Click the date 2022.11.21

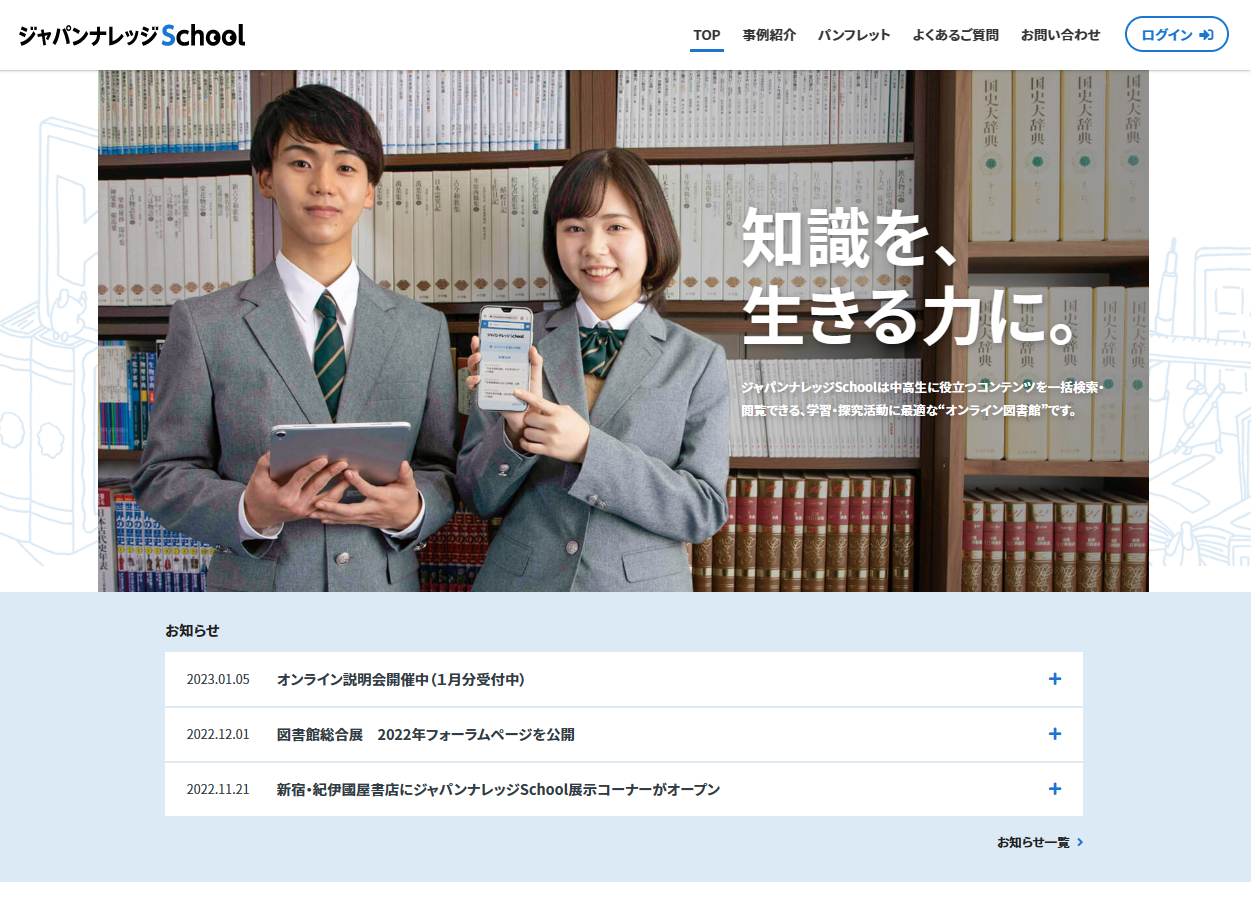[x=218, y=790]
